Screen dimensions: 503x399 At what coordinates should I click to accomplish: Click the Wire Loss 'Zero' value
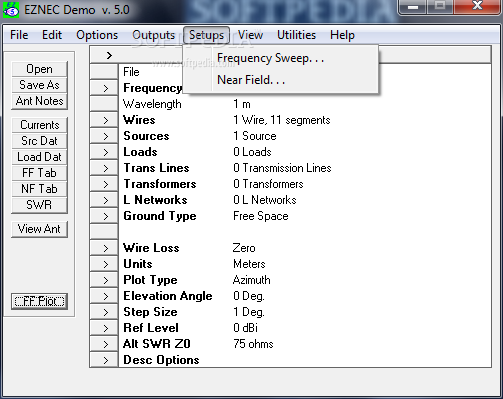point(244,248)
